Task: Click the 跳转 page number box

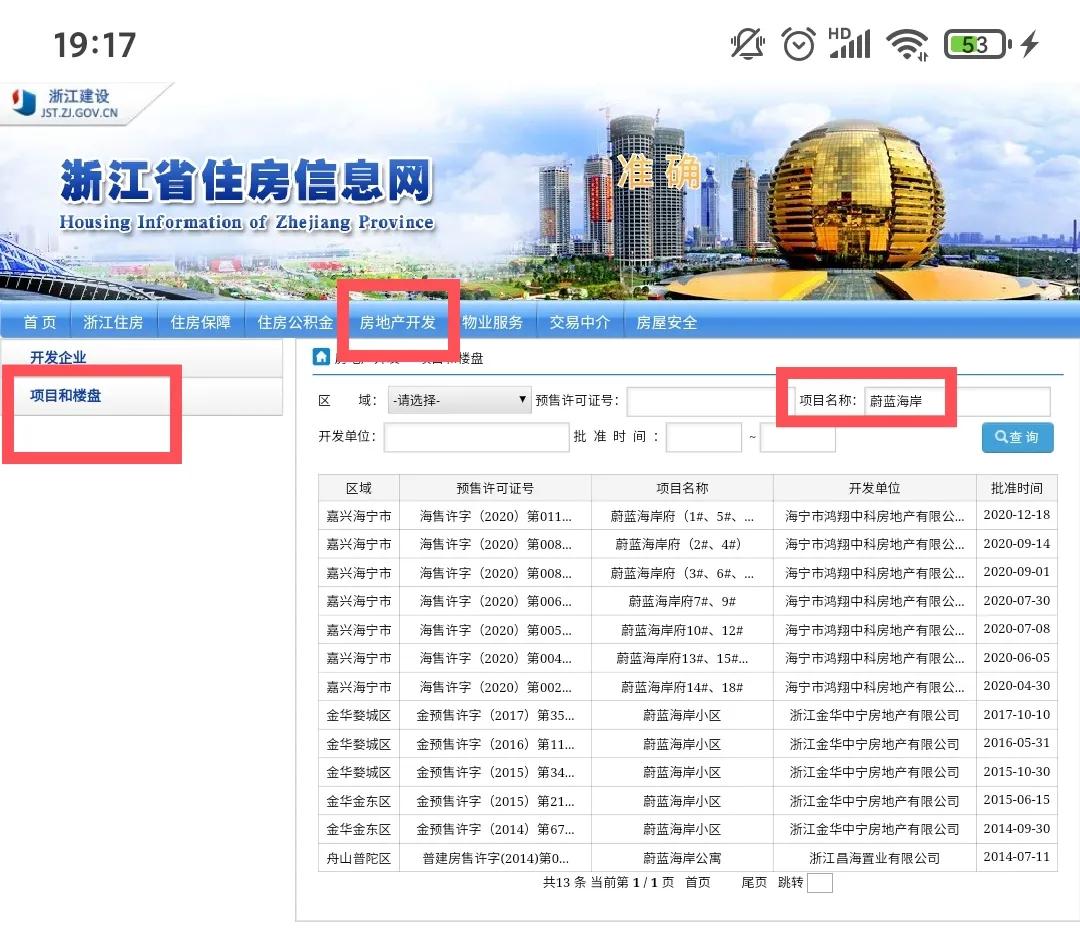Action: point(820,883)
